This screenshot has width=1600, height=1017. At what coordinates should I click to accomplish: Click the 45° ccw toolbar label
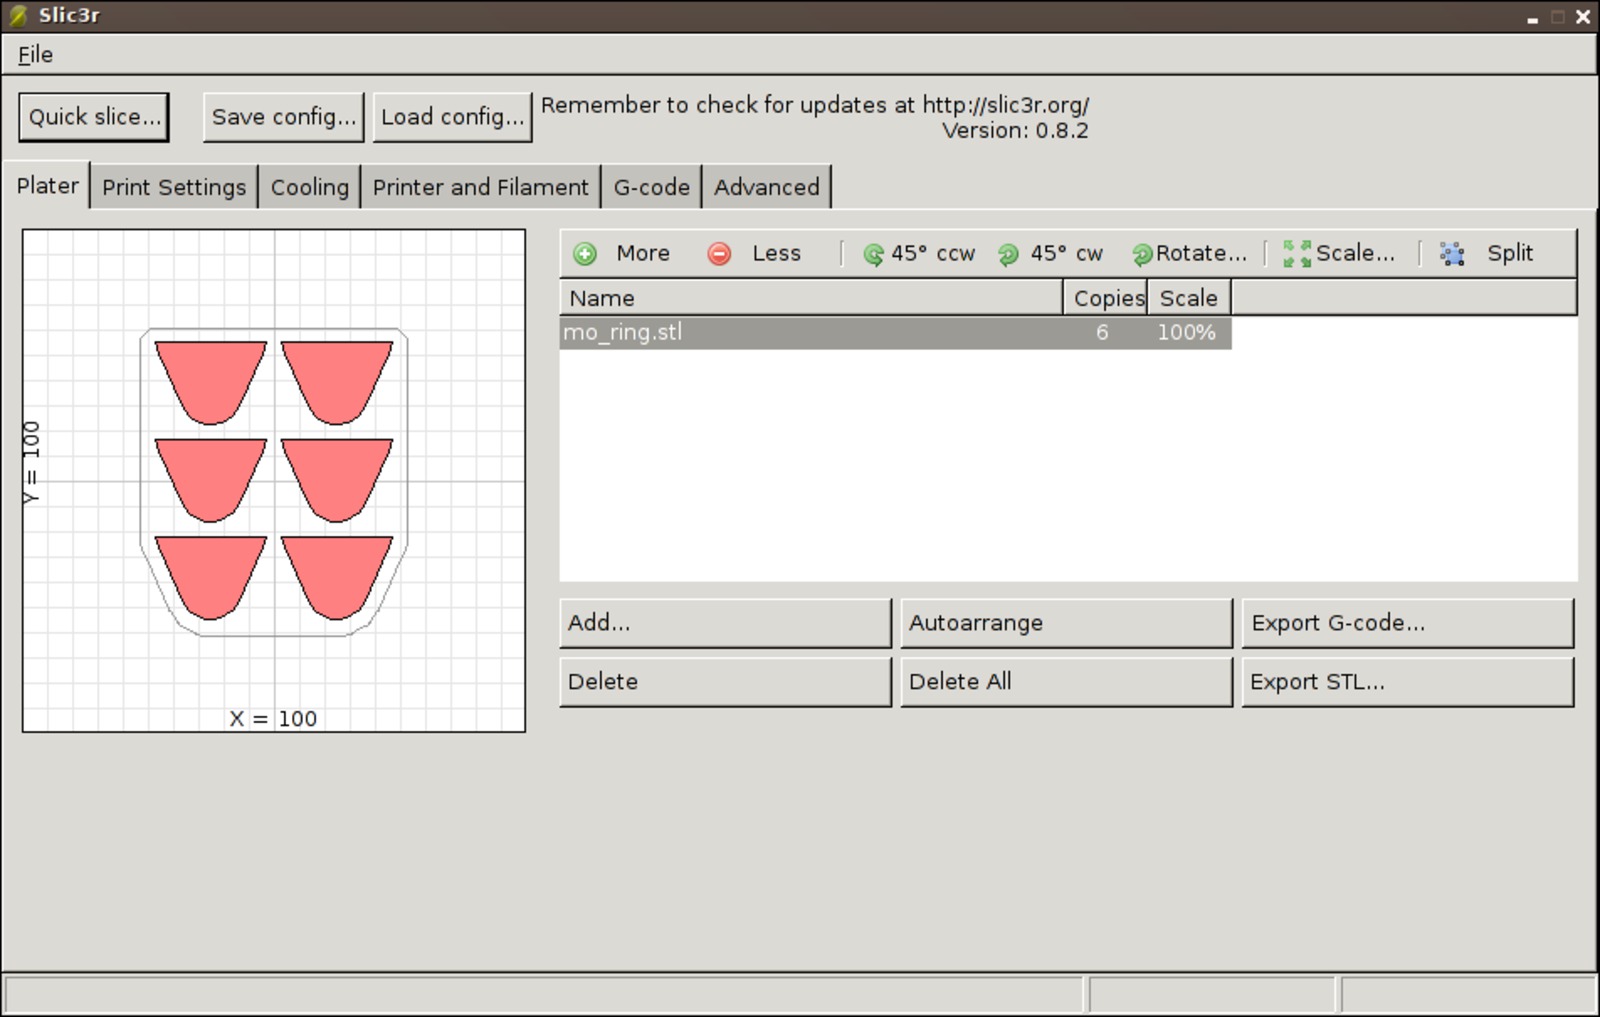click(x=933, y=254)
